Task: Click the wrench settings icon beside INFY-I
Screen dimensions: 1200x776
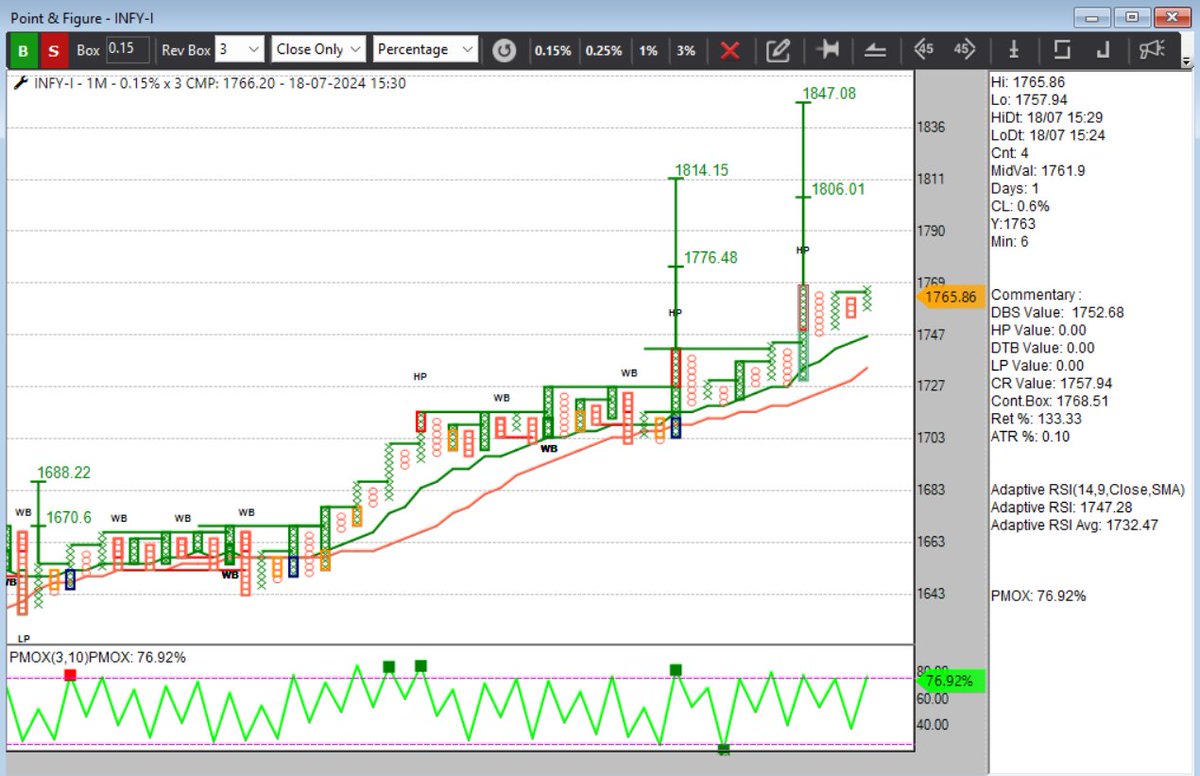Action: [20, 83]
